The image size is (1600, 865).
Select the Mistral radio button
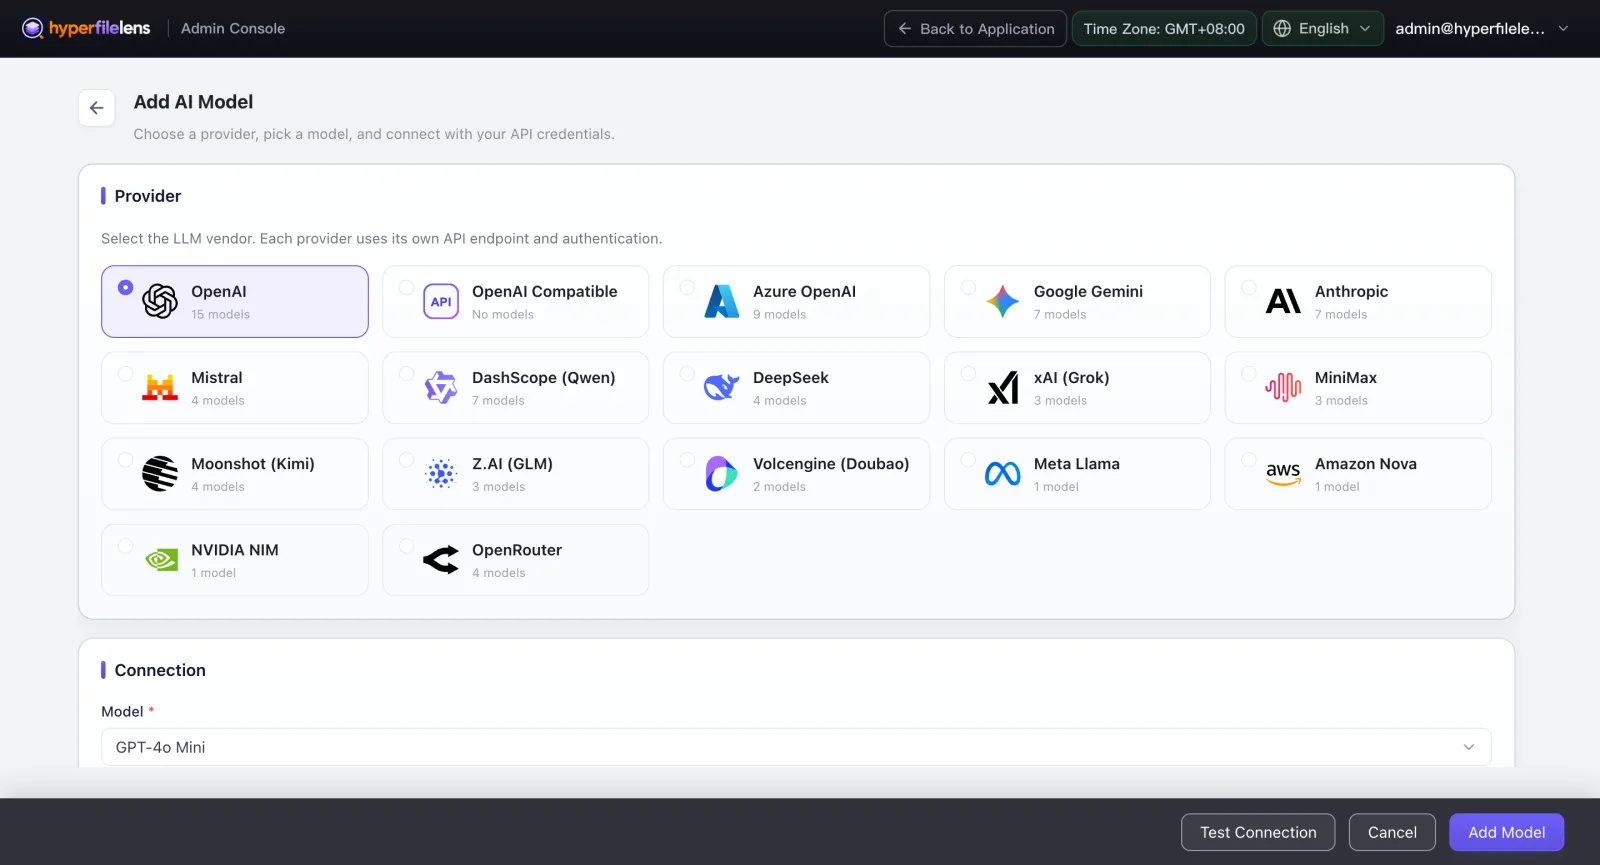125,373
